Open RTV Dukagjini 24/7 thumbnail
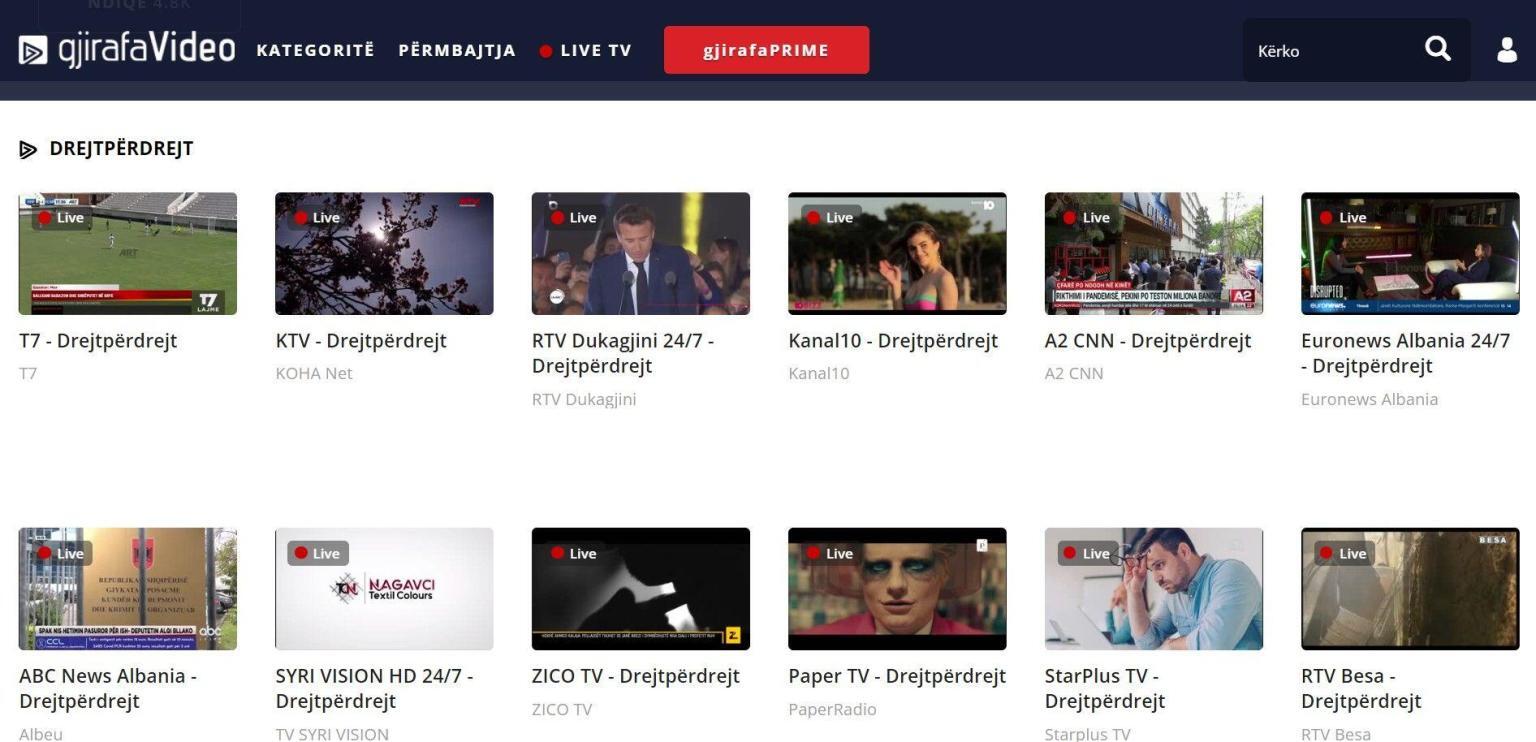The width and height of the screenshot is (1536, 742). [641, 254]
